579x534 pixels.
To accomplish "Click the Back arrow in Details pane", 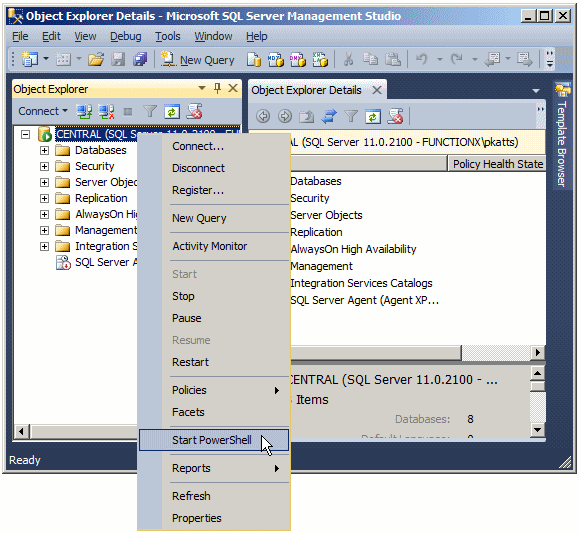I will 263,116.
